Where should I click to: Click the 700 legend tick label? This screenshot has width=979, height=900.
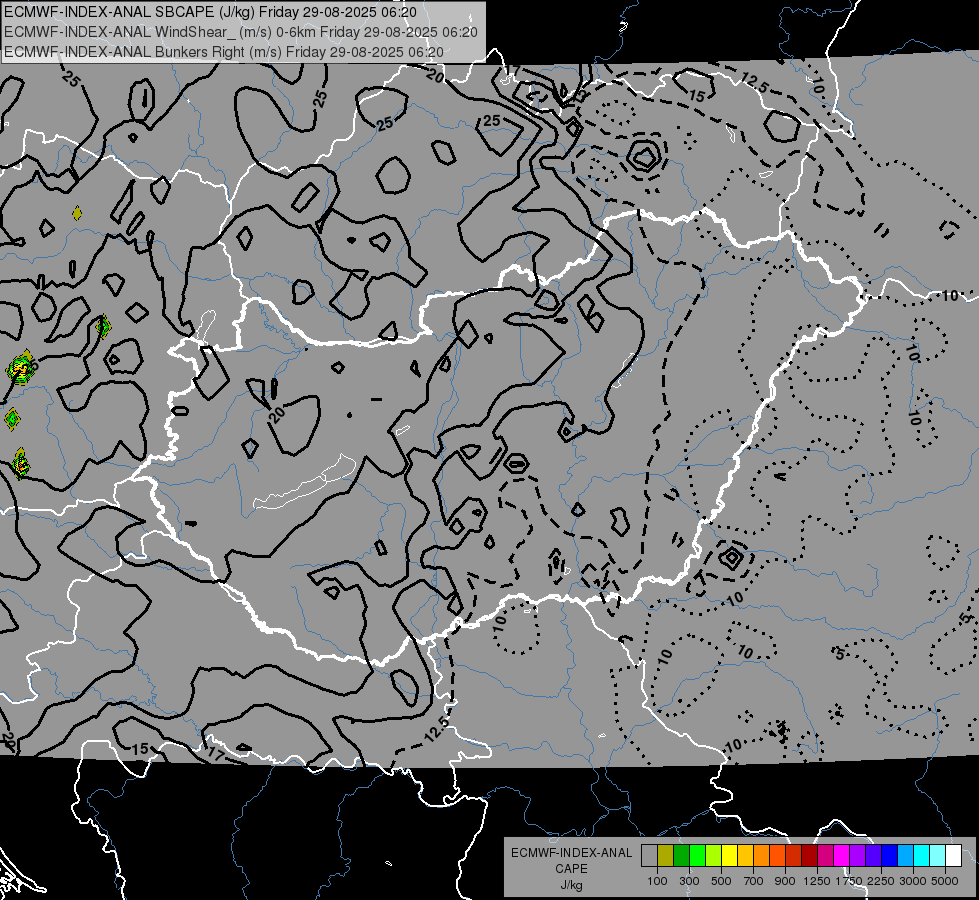click(x=754, y=881)
